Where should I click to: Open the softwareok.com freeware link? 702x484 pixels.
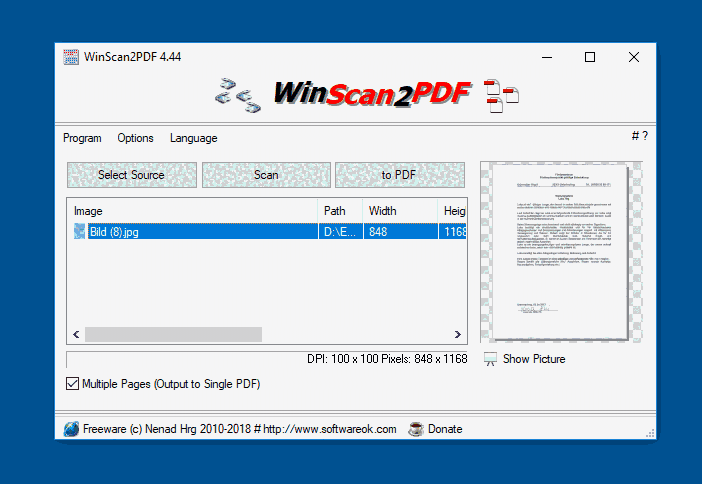point(240,429)
